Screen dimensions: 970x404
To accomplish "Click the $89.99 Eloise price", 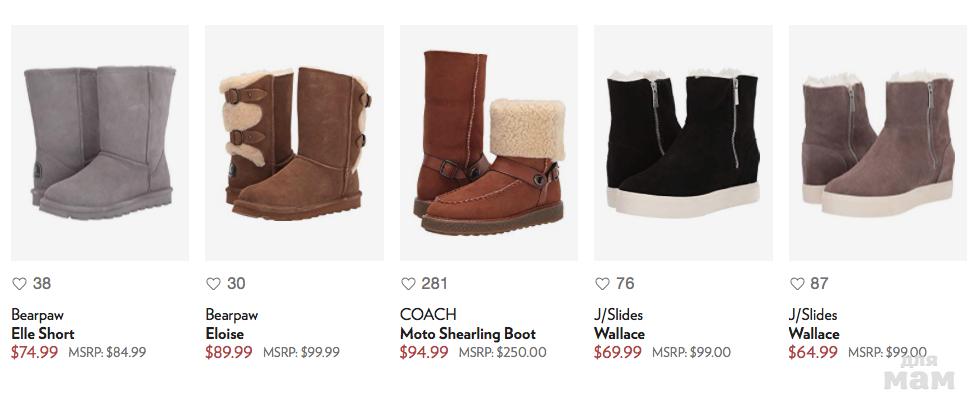I will point(230,352).
